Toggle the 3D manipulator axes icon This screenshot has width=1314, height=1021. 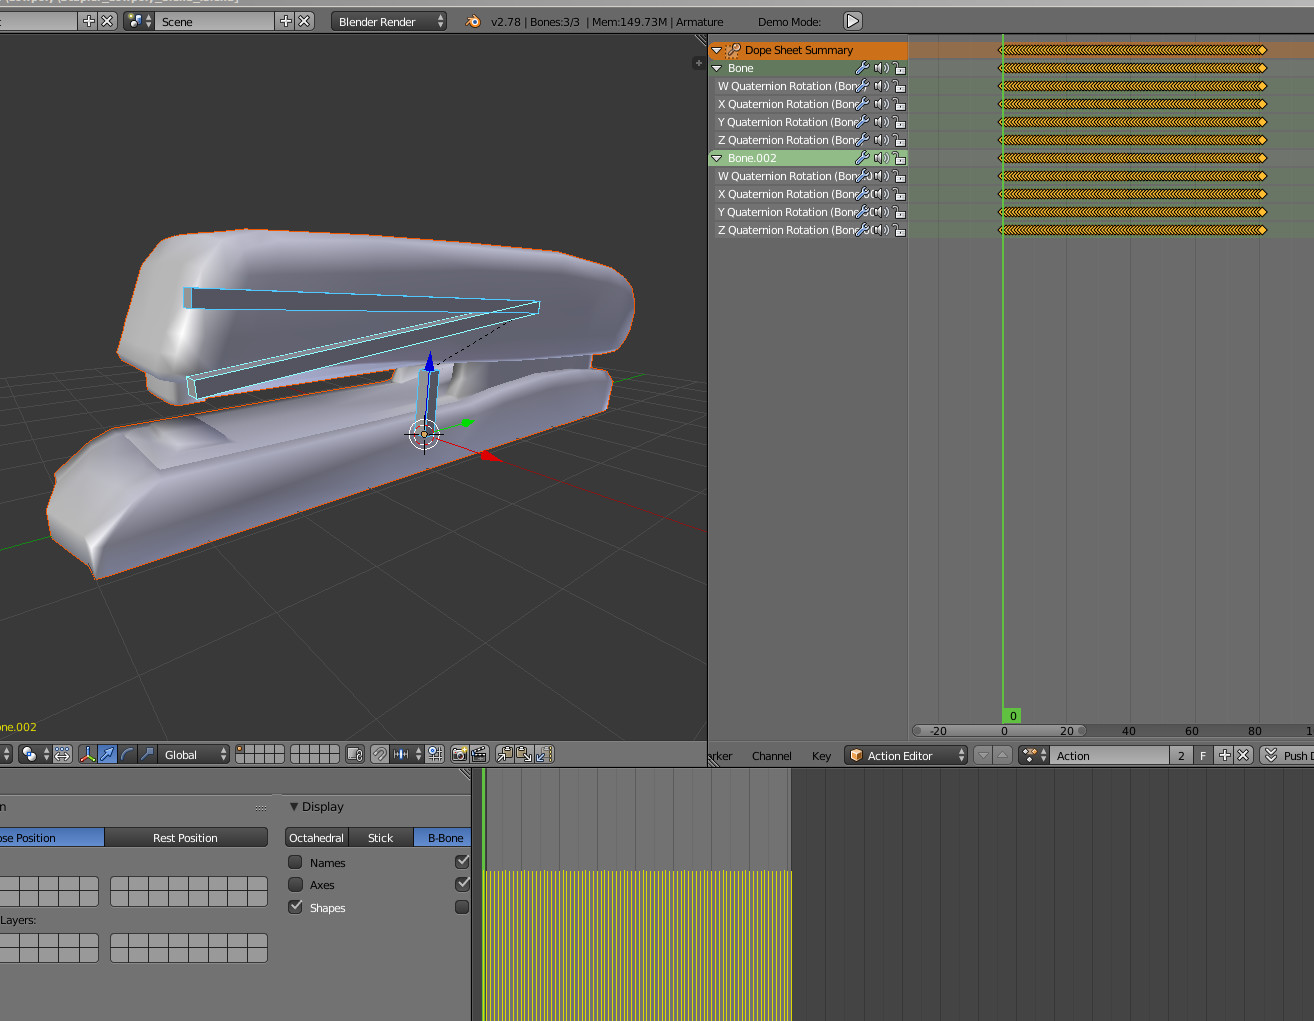click(87, 754)
